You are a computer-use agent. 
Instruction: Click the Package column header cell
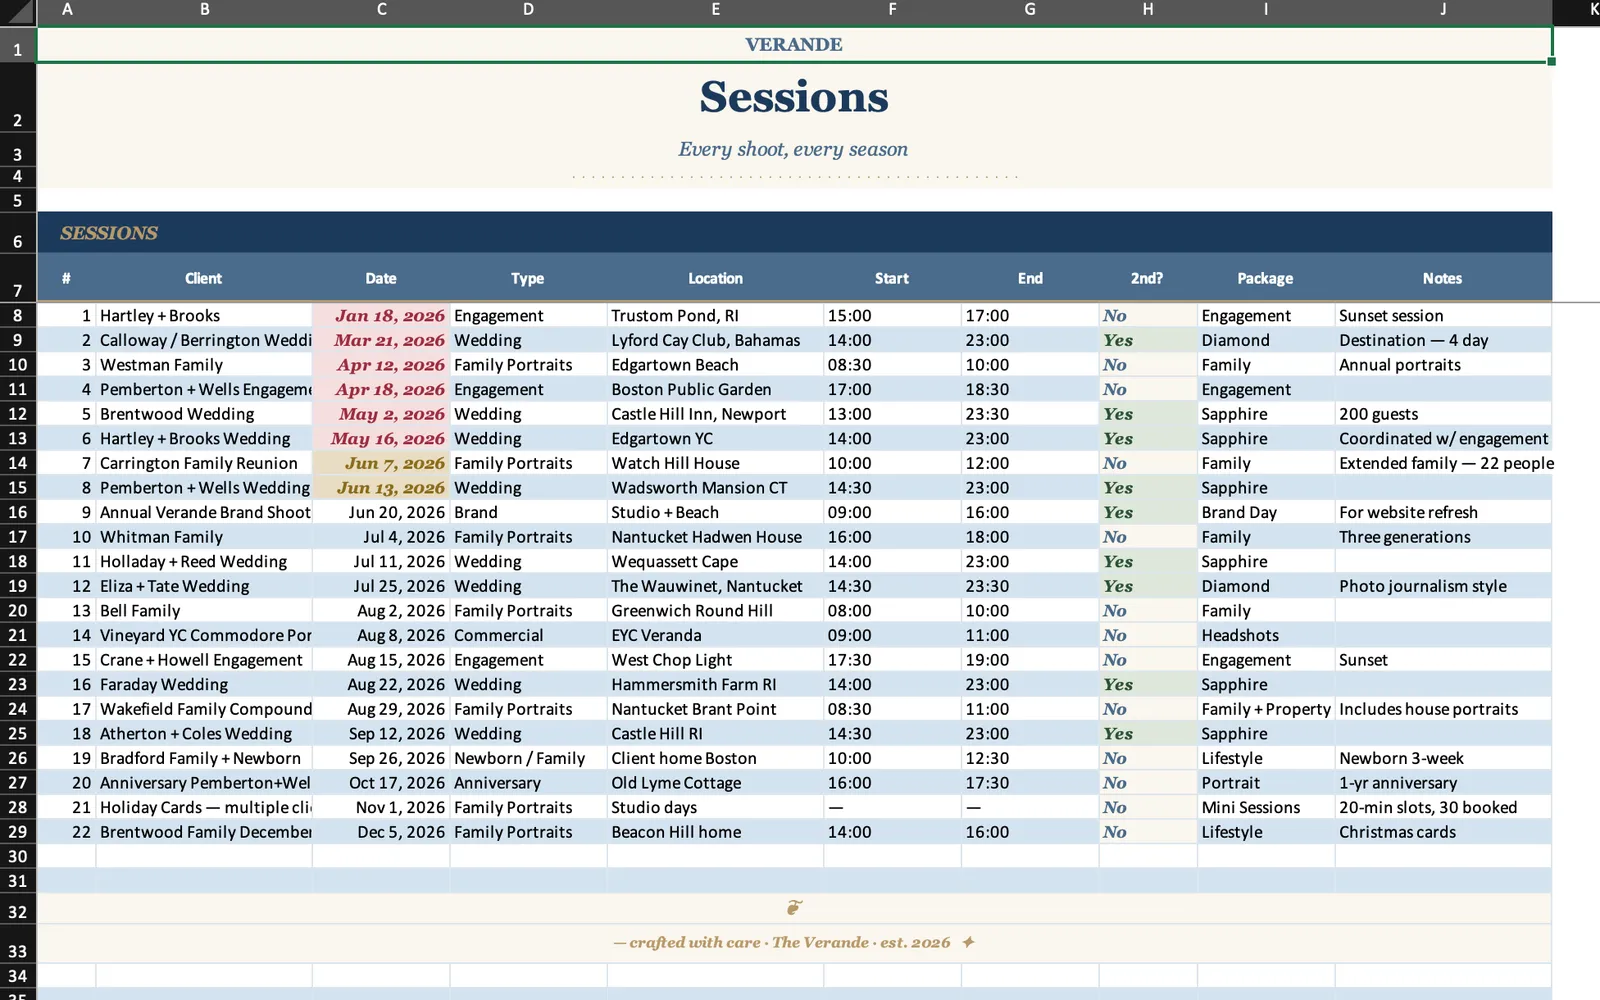1265,278
